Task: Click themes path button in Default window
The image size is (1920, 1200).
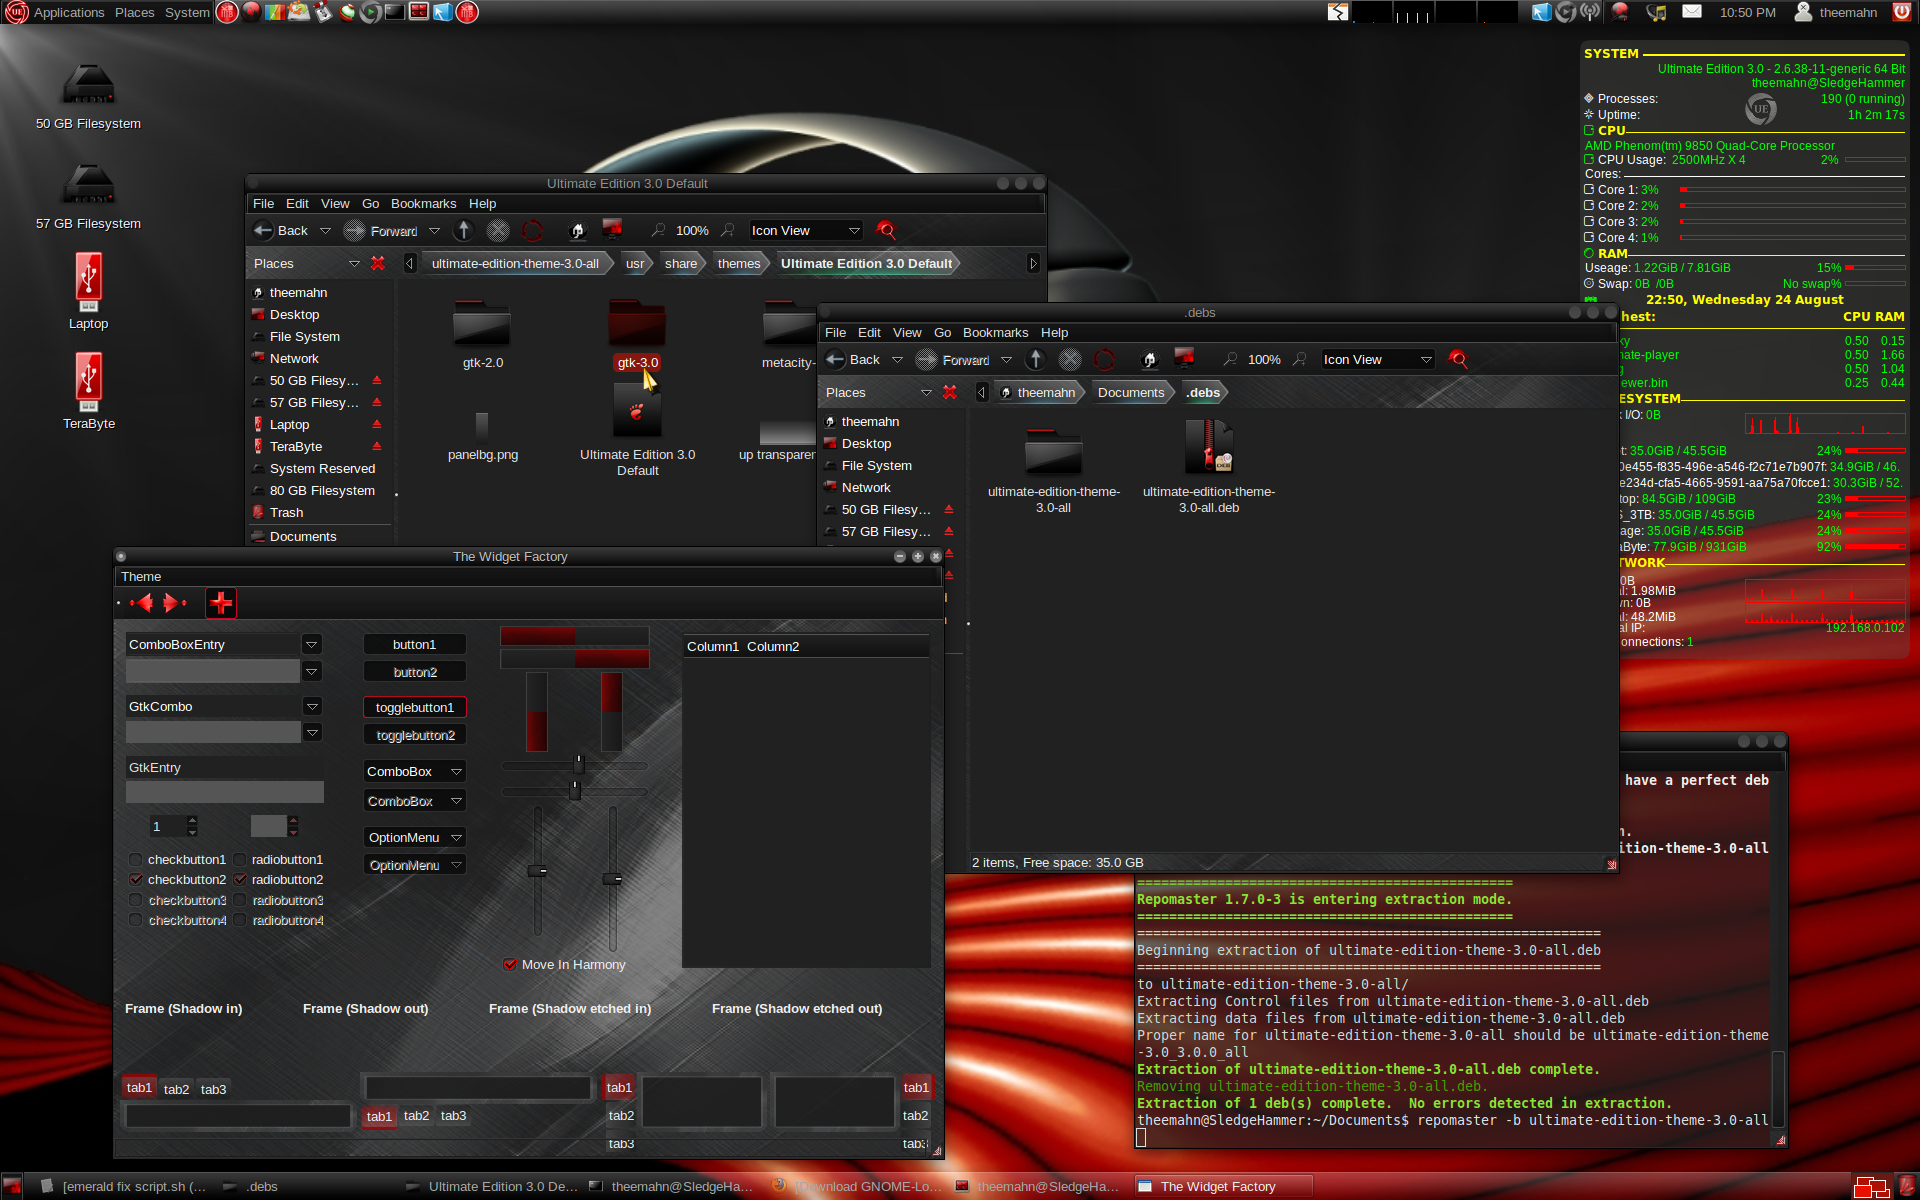Action: pos(739,263)
